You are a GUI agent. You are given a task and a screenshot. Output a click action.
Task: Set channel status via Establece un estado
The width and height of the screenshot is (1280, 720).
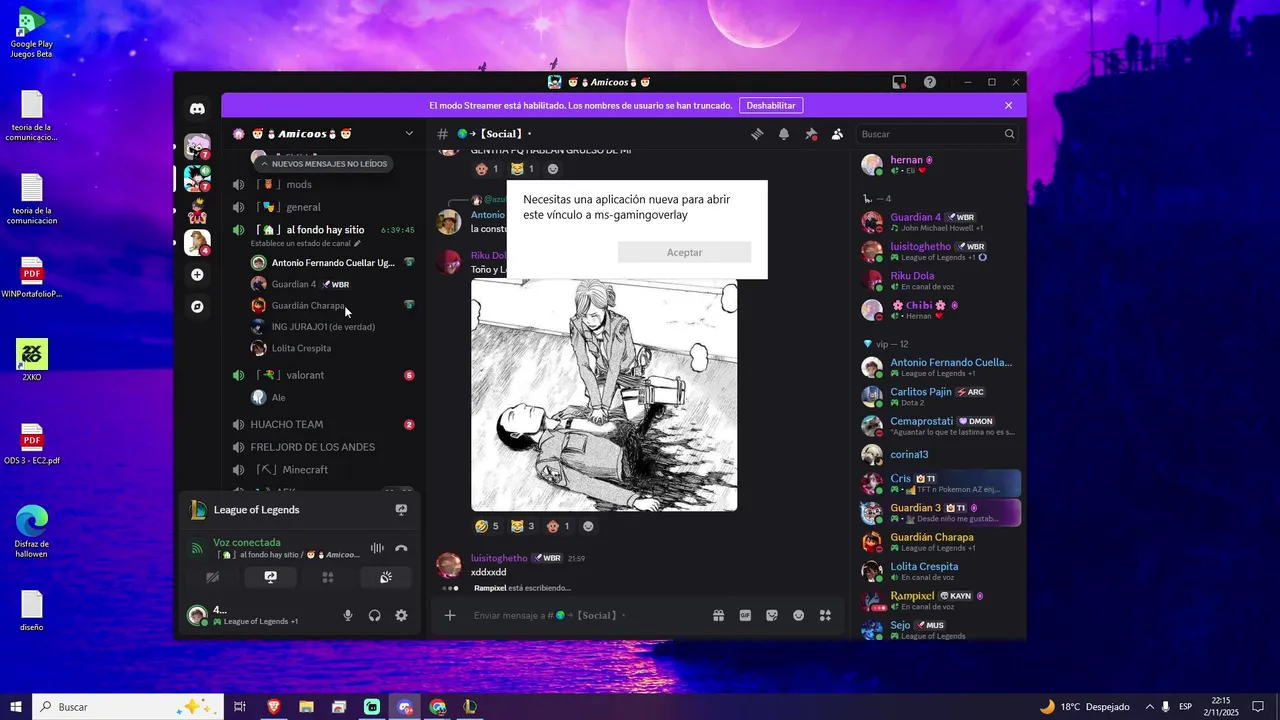[305, 243]
